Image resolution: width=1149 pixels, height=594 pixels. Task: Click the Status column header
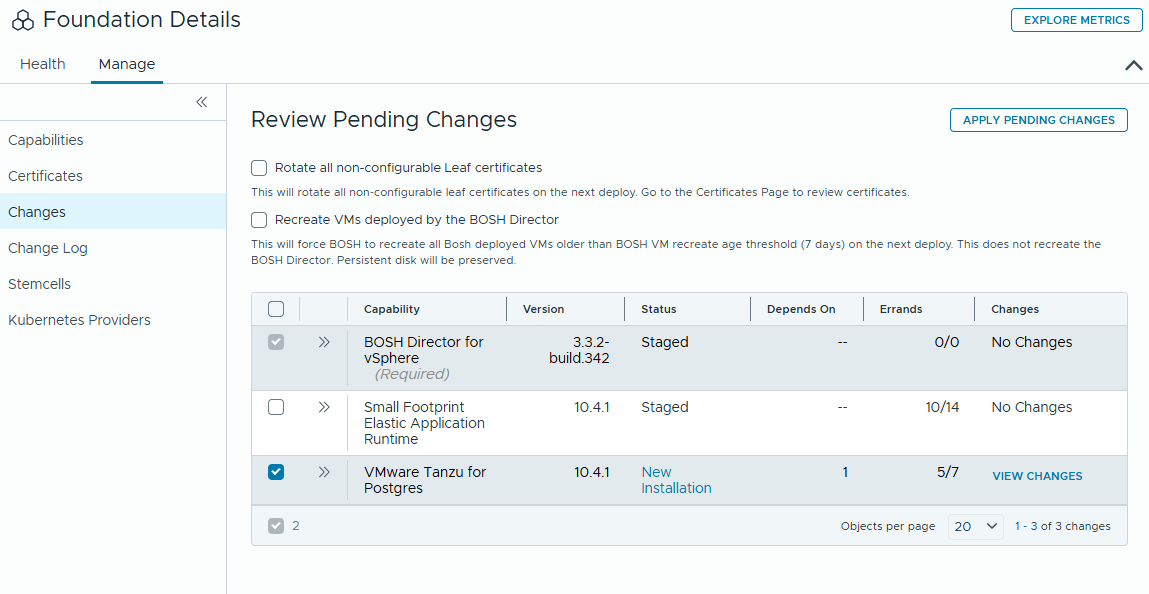click(658, 309)
